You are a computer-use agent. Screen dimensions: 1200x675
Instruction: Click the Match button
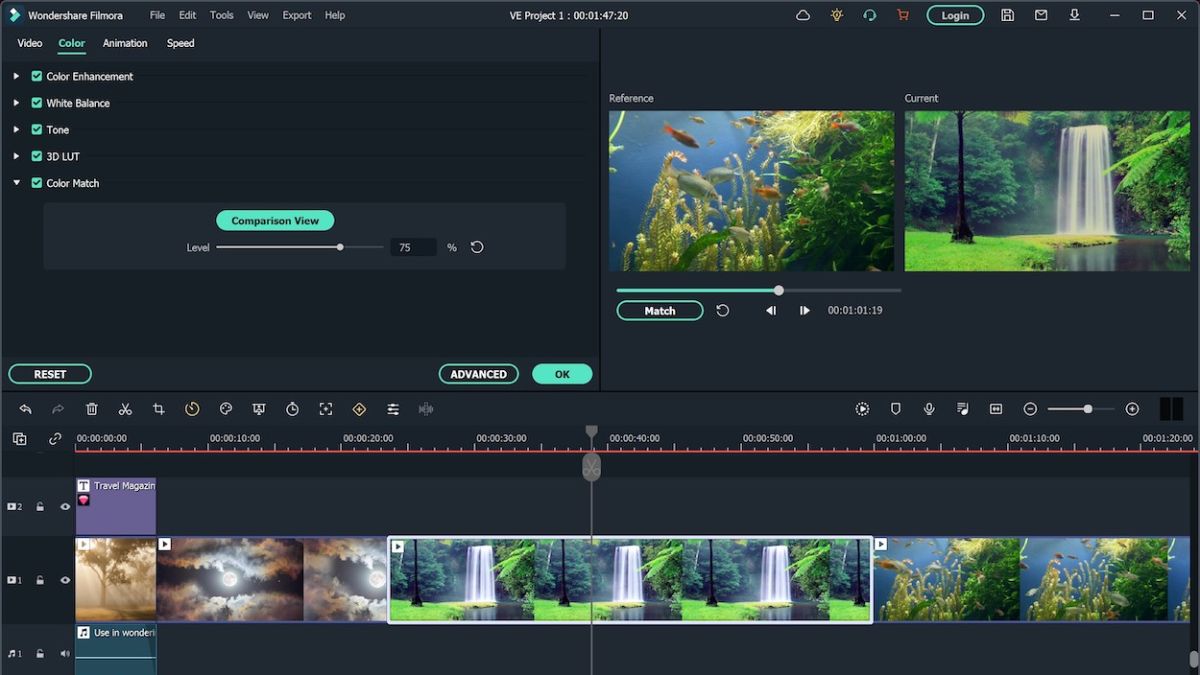(660, 311)
